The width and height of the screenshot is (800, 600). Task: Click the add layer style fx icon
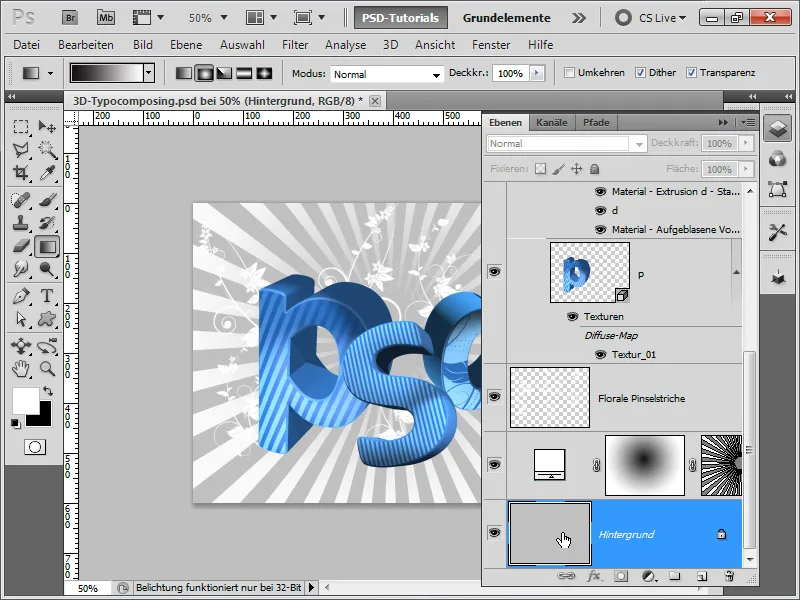pos(593,576)
